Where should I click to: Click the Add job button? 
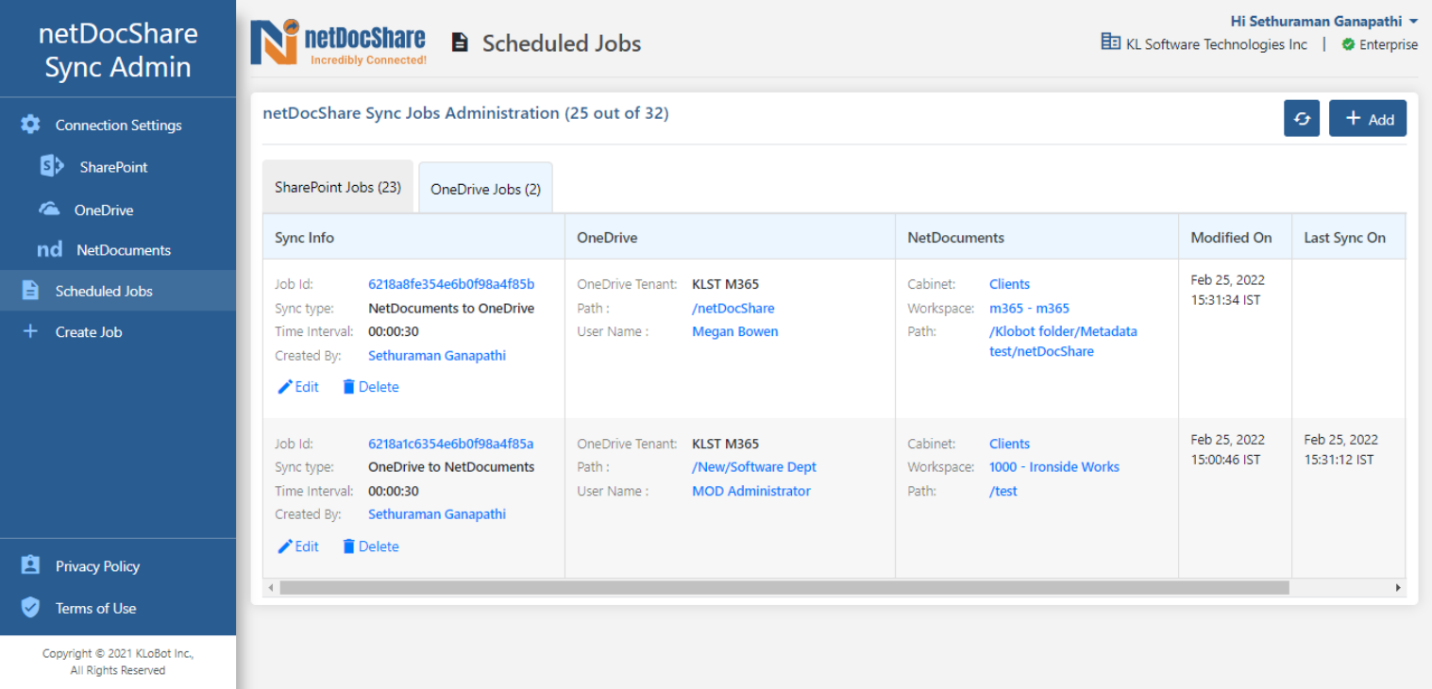(x=1368, y=118)
